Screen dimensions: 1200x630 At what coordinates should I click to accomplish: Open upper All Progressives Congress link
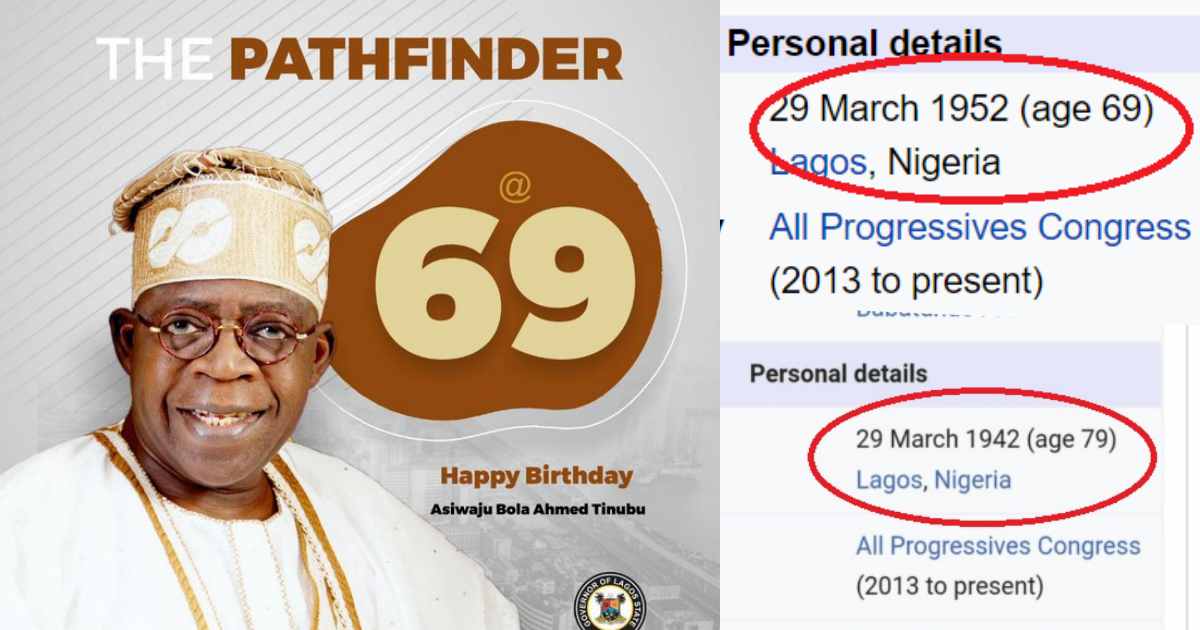pos(980,227)
